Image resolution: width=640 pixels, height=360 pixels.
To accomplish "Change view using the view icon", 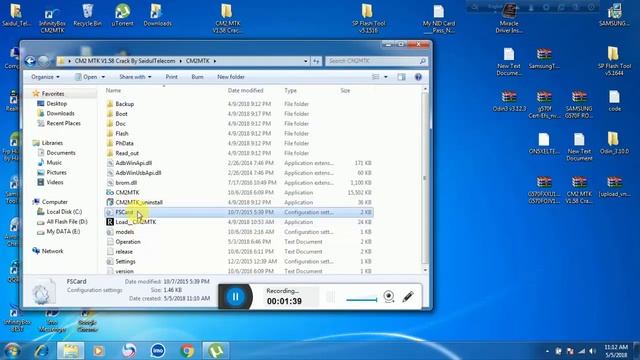I will [376, 77].
